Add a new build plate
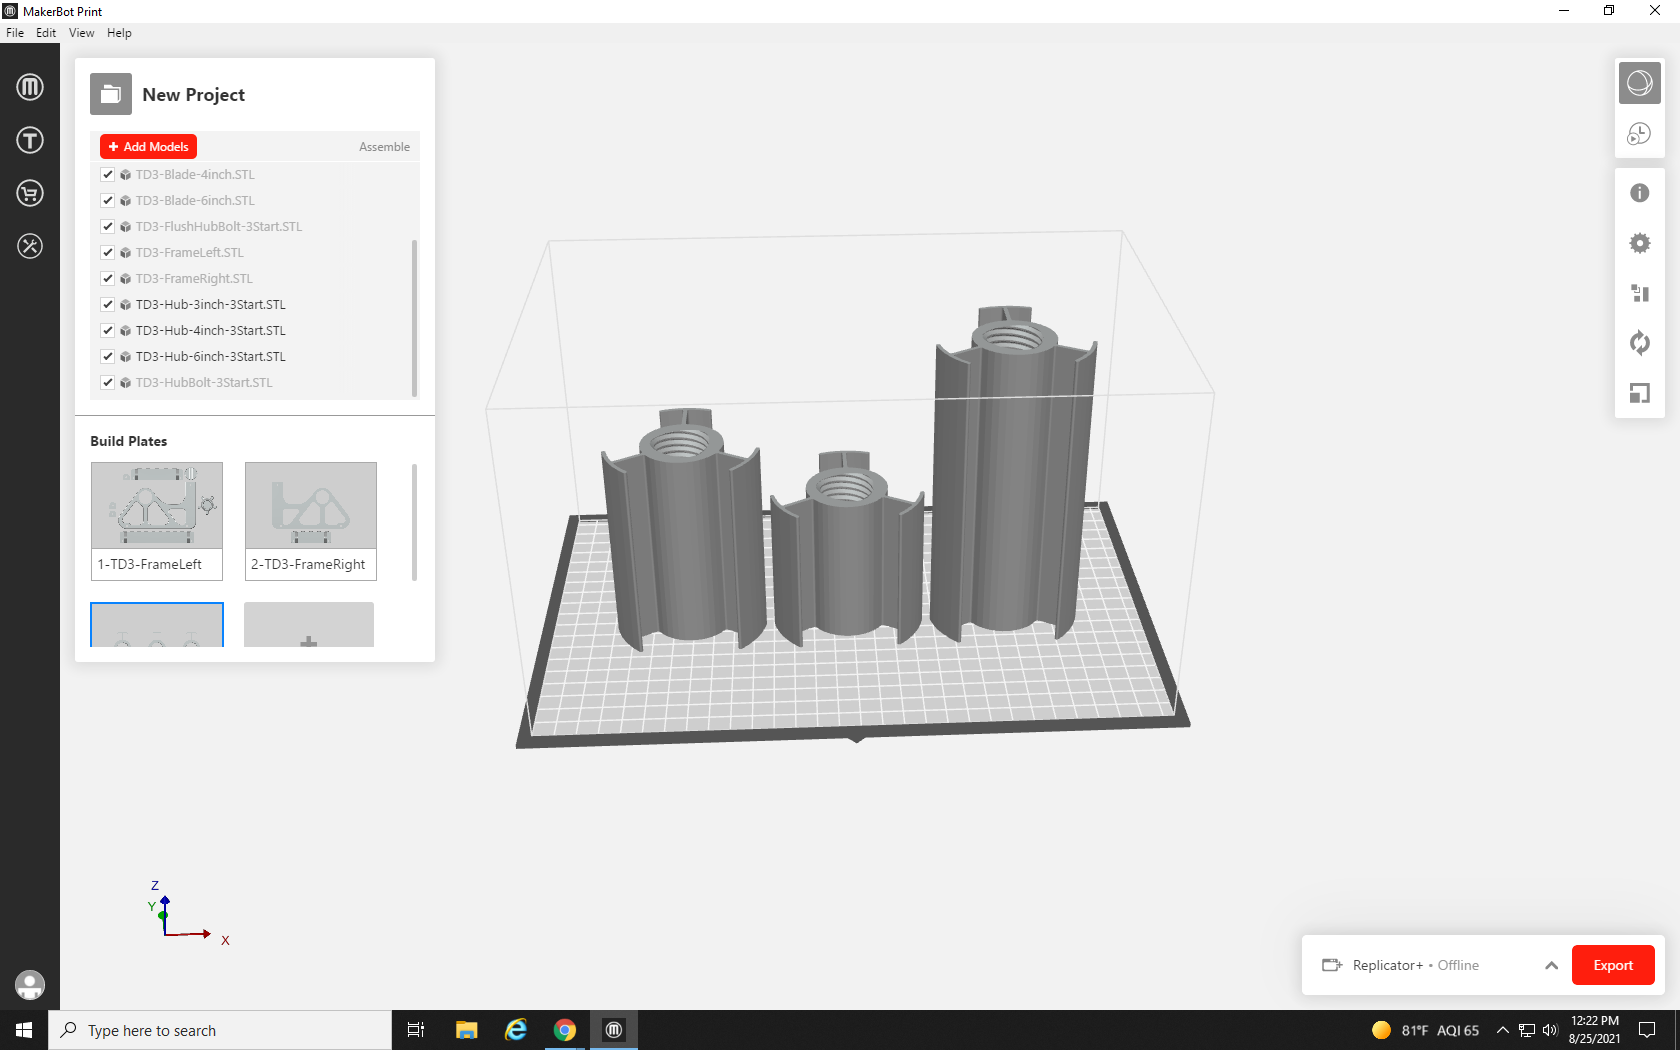The height and width of the screenshot is (1050, 1680). tap(309, 625)
